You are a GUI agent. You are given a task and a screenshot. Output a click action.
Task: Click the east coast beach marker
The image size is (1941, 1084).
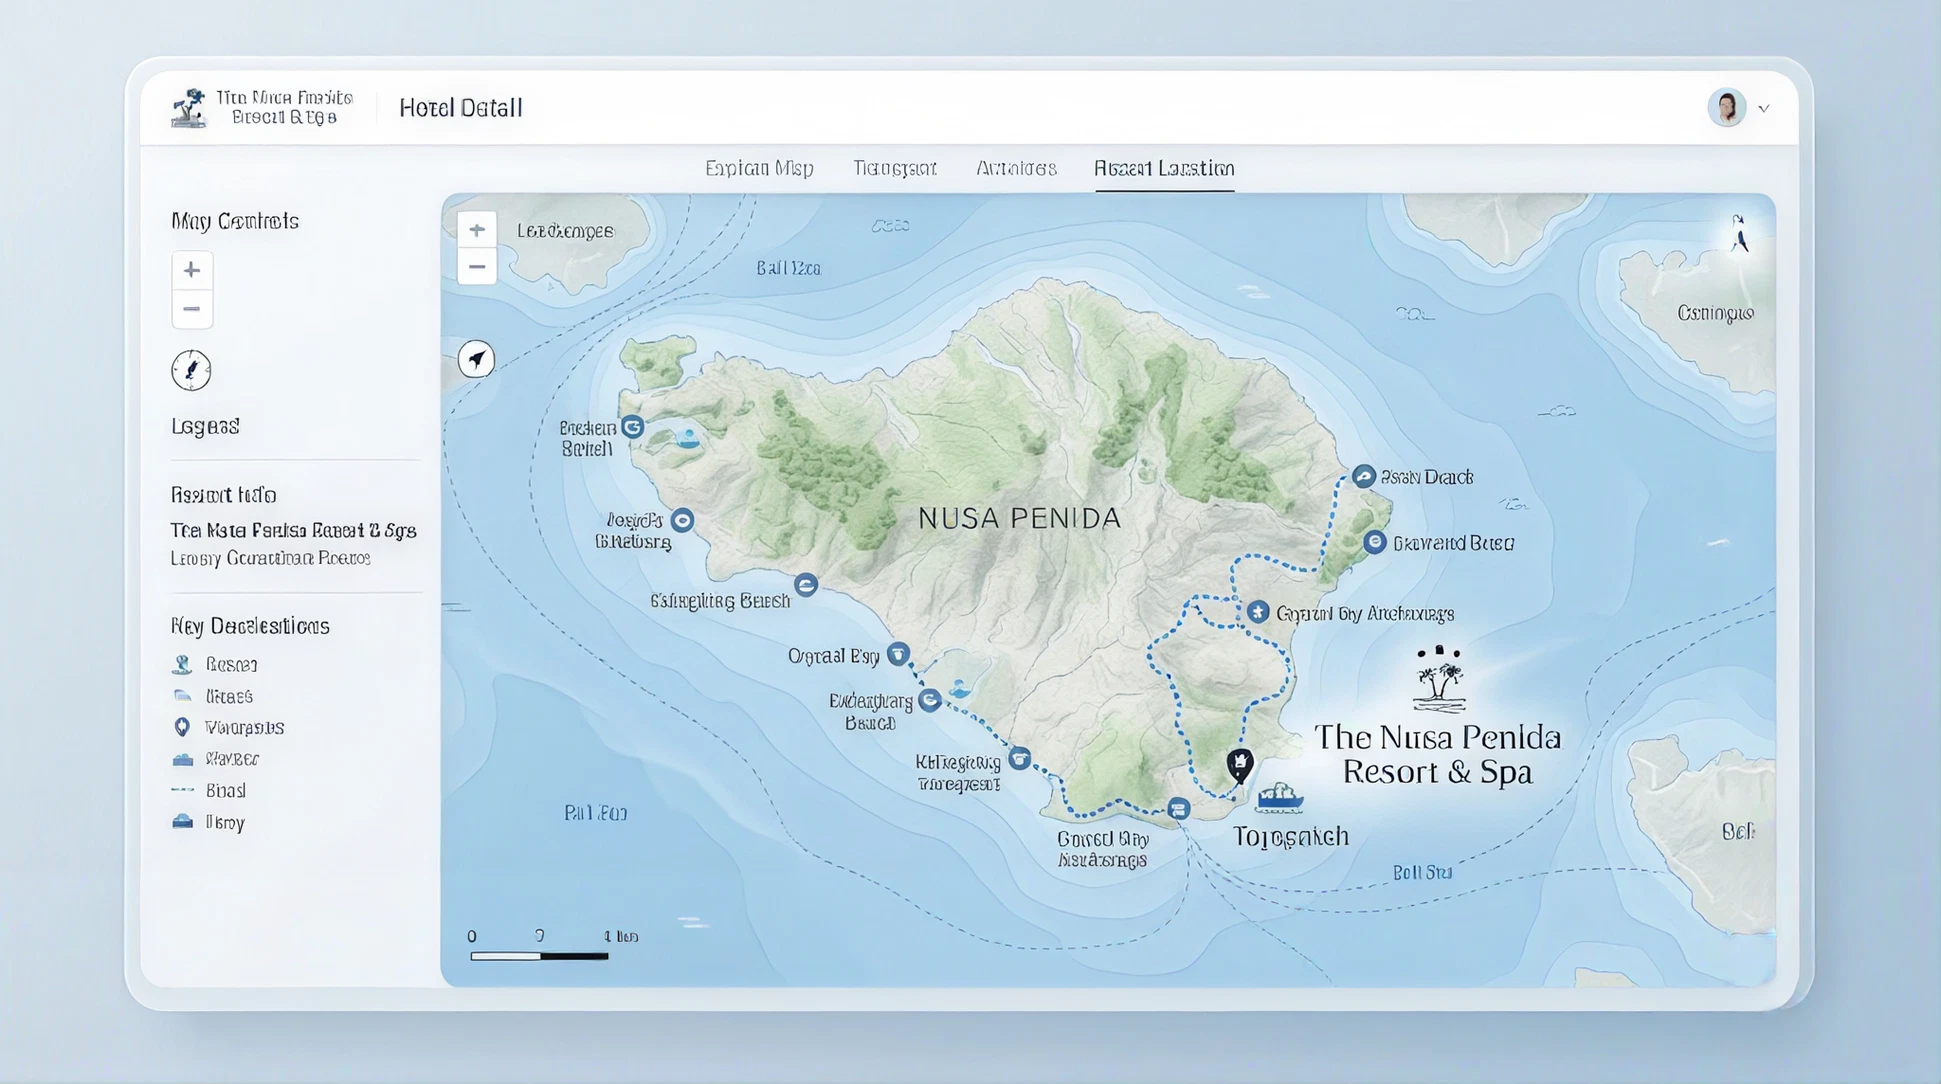(1375, 542)
